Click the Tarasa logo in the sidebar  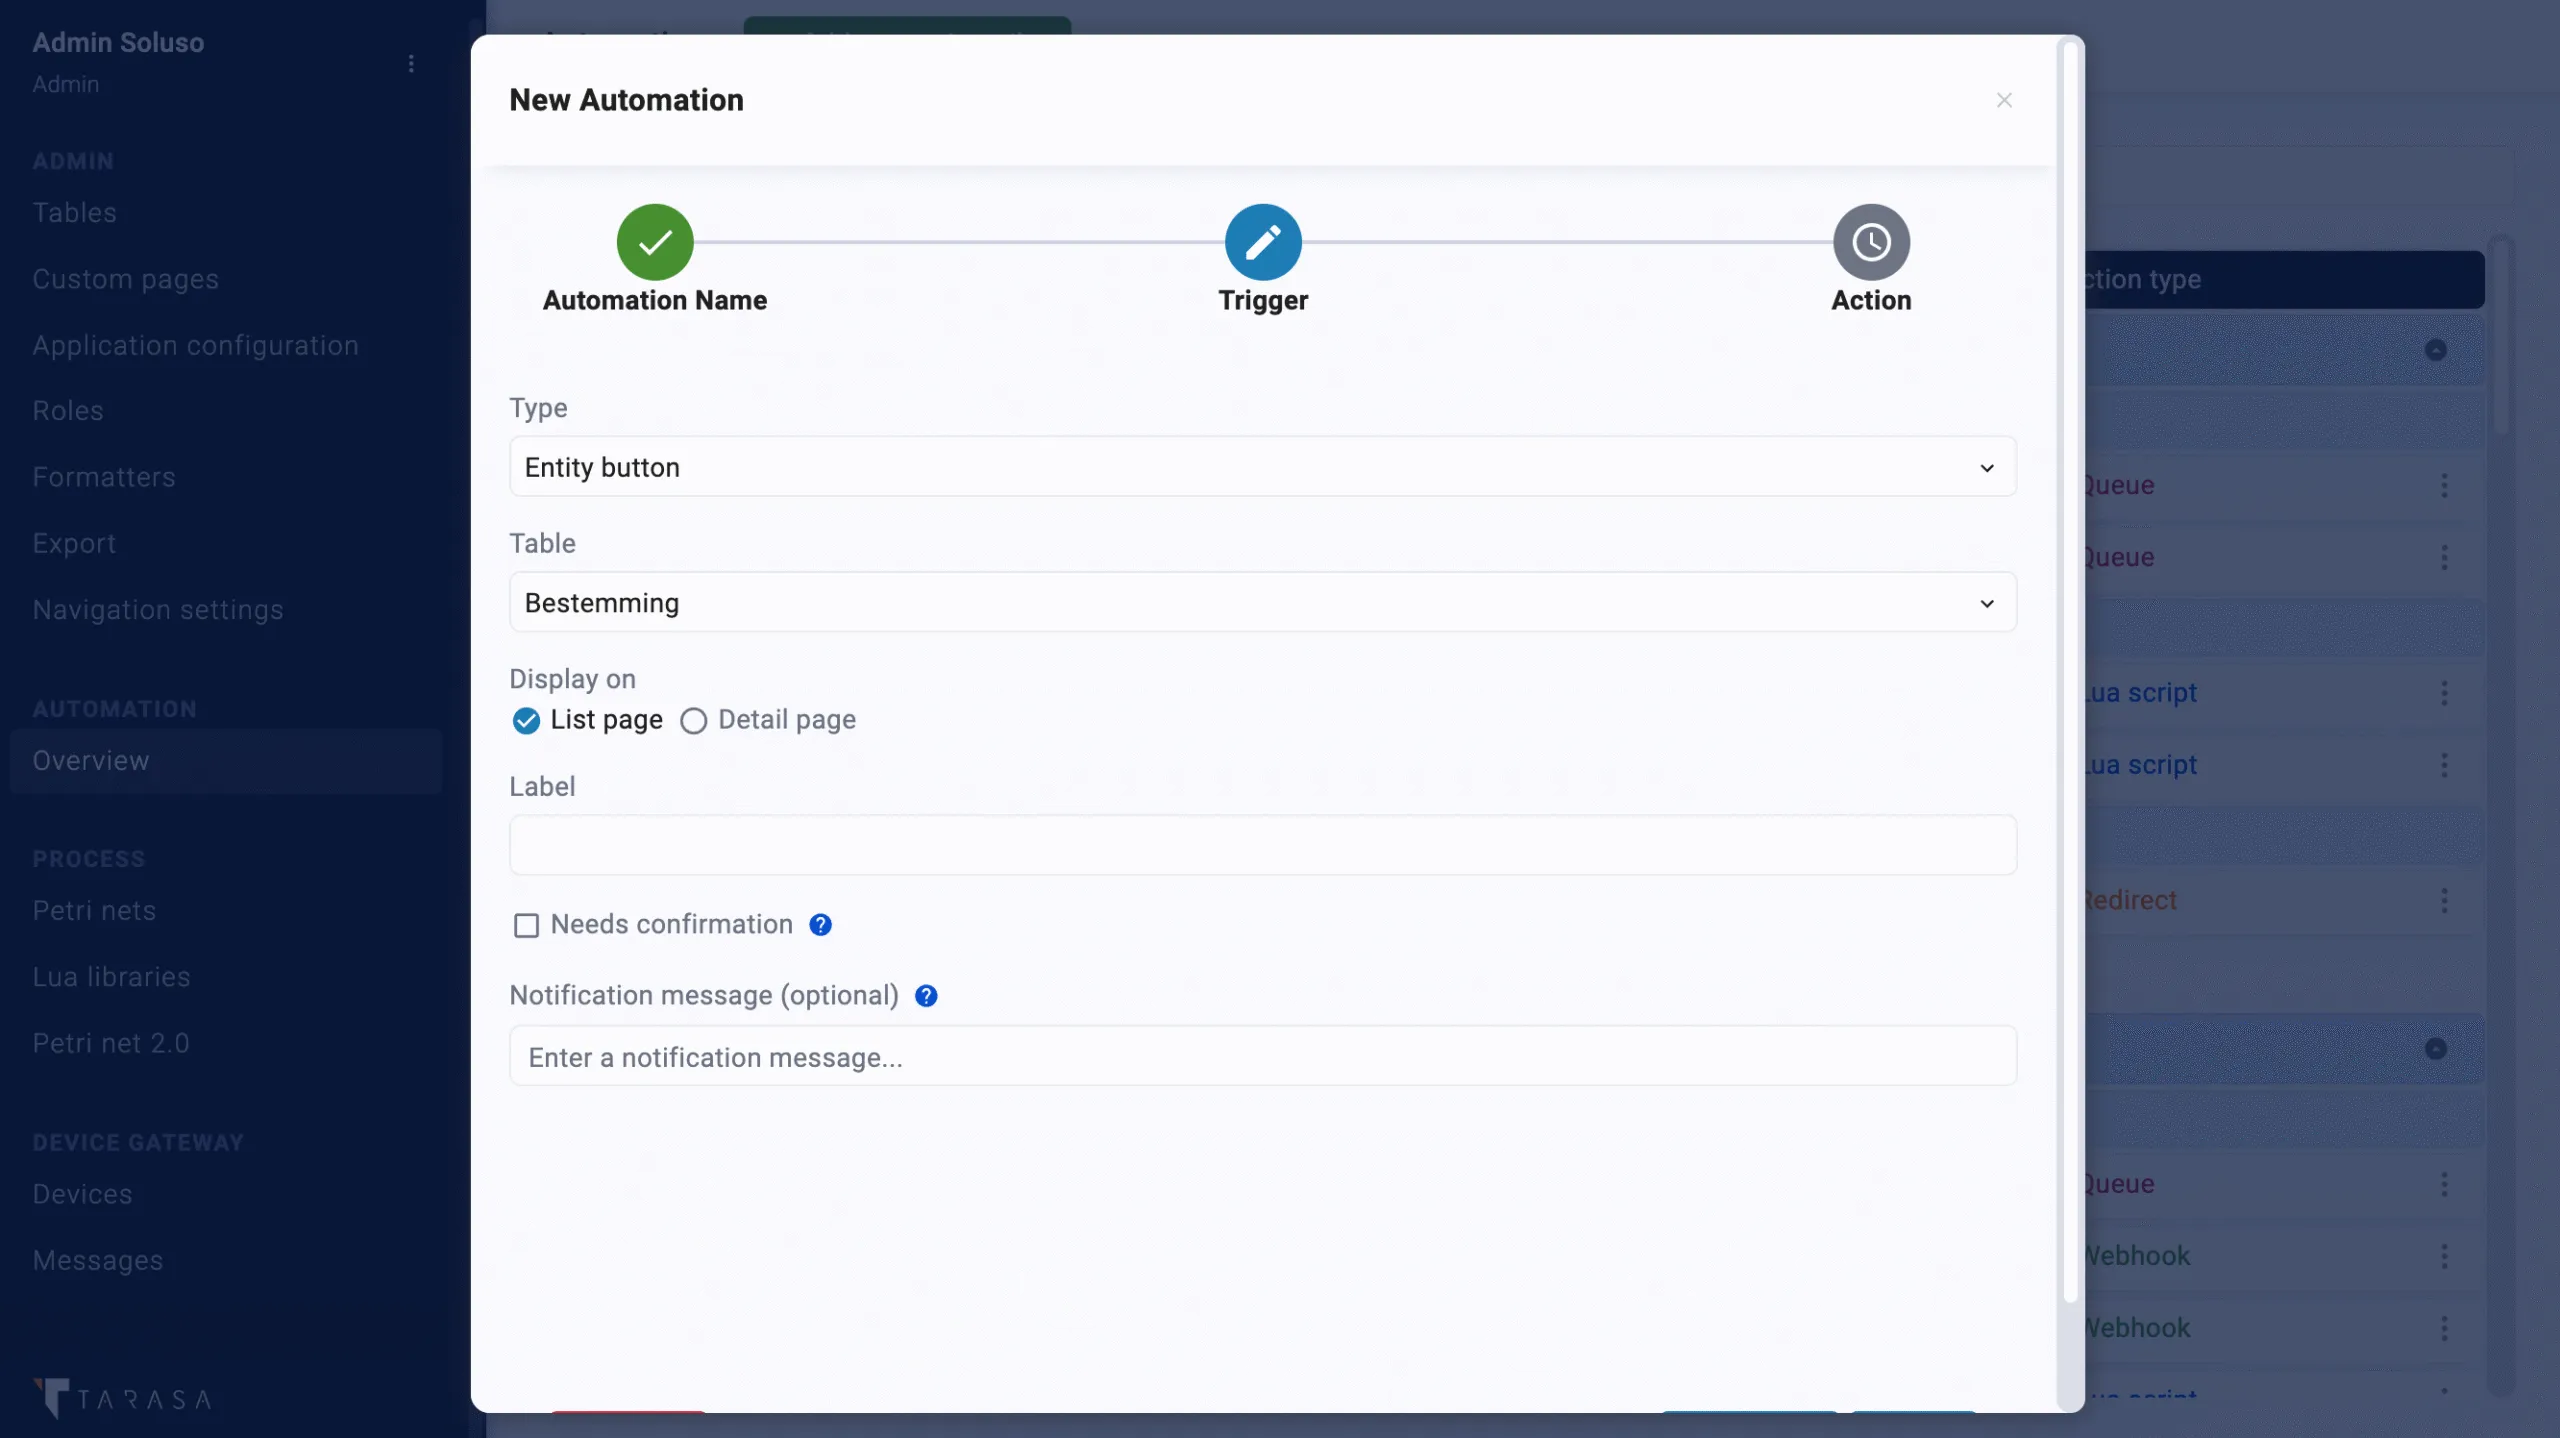122,1397
